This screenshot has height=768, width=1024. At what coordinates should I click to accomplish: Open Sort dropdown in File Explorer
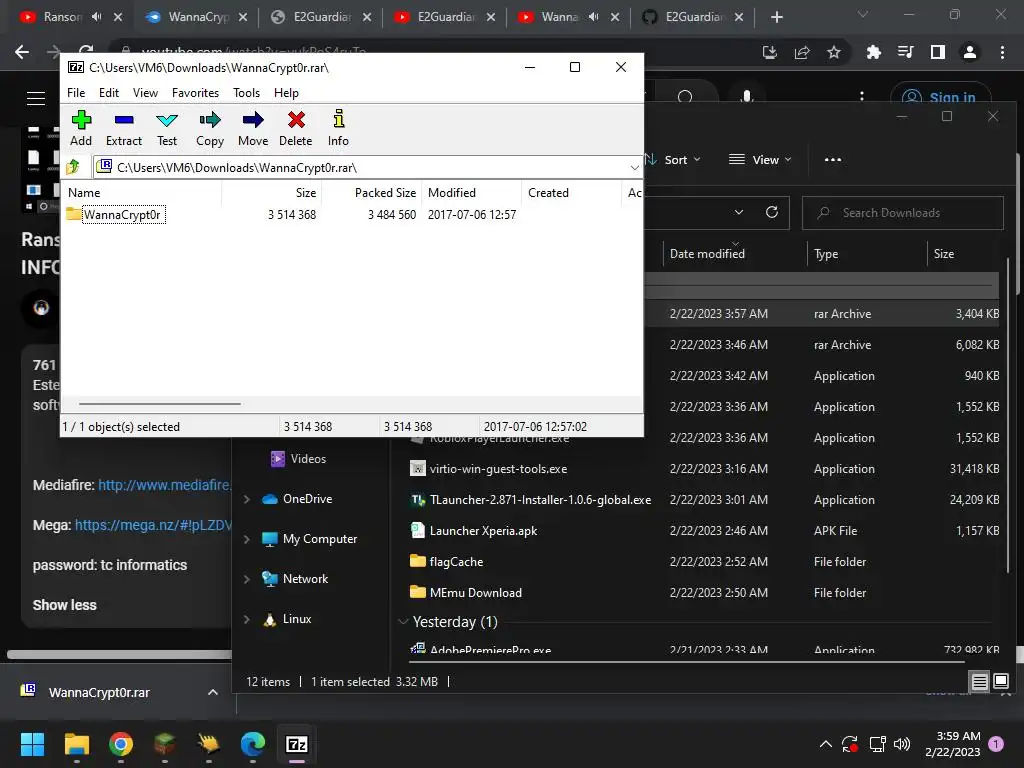(x=674, y=159)
